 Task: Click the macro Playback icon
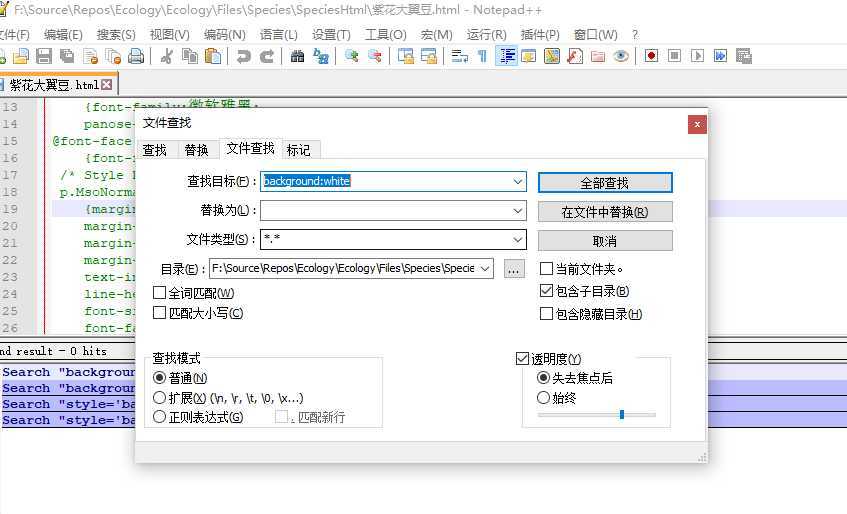tap(697, 56)
